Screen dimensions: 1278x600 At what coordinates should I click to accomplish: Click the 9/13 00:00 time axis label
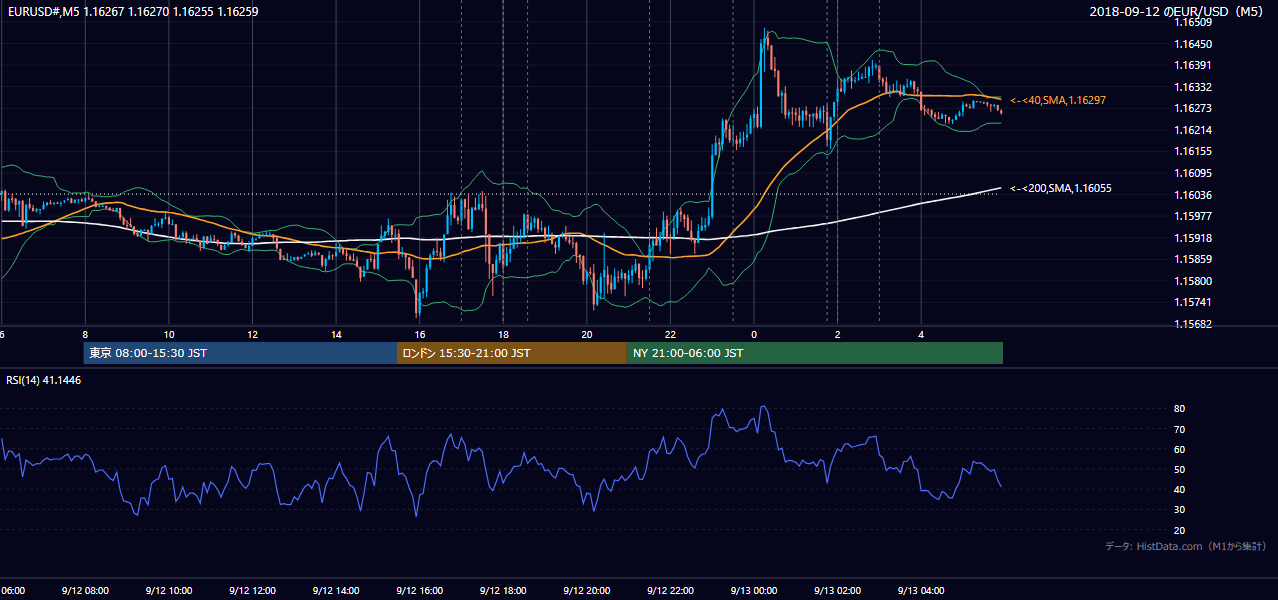pos(754,590)
